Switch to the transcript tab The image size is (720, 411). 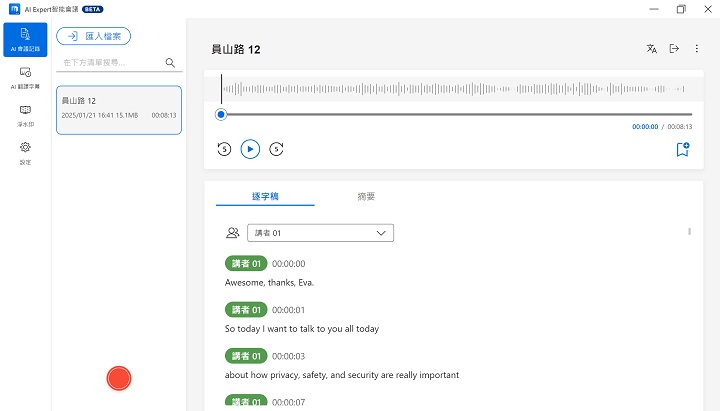tap(265, 197)
